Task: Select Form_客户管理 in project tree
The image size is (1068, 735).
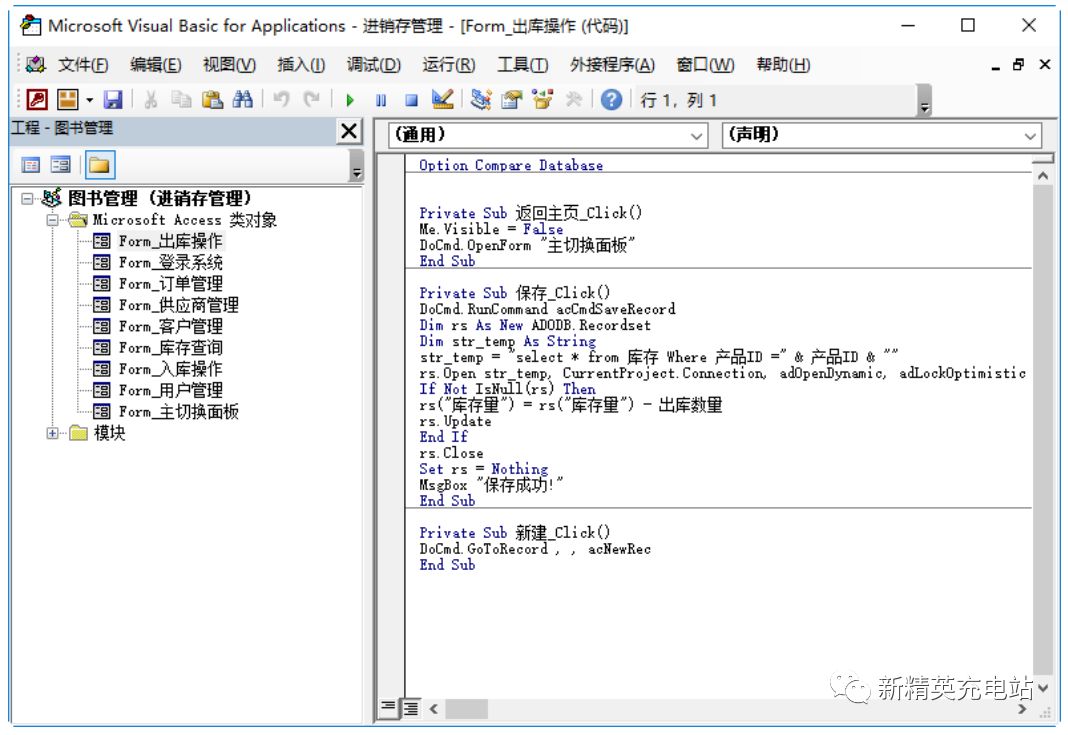Action: click(170, 326)
